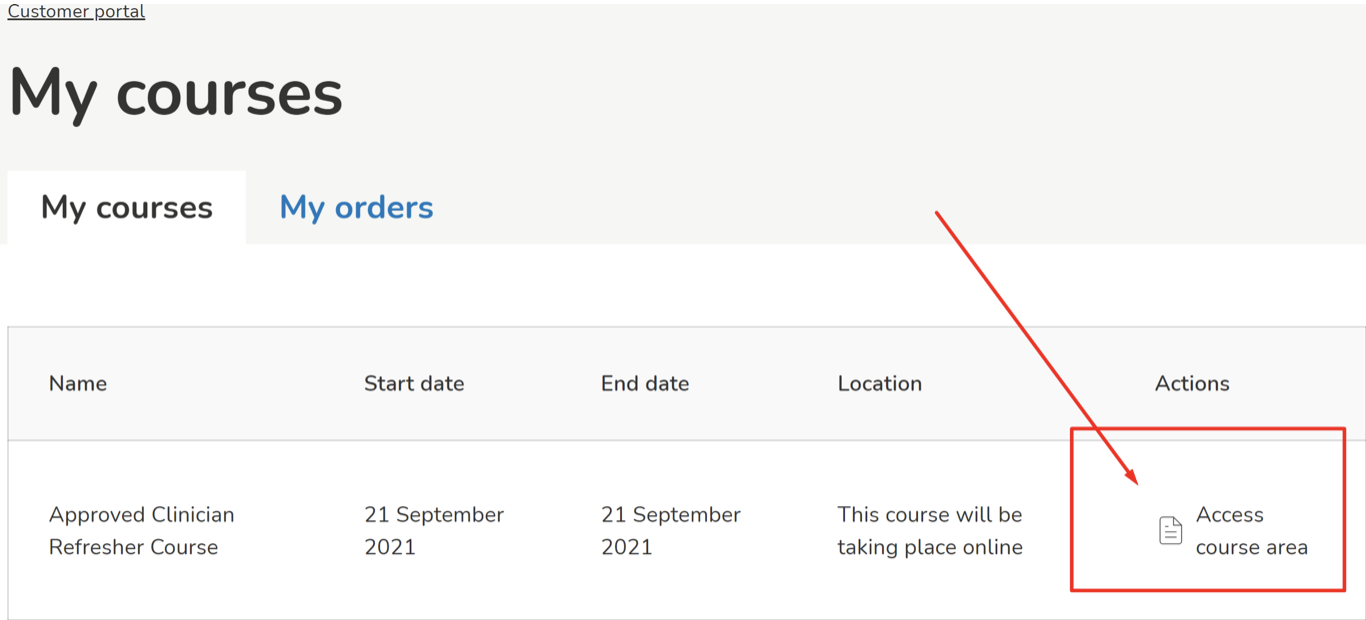This screenshot has height=620, width=1366.
Task: Click the words 'course area' in Actions cell
Action: coord(1252,547)
